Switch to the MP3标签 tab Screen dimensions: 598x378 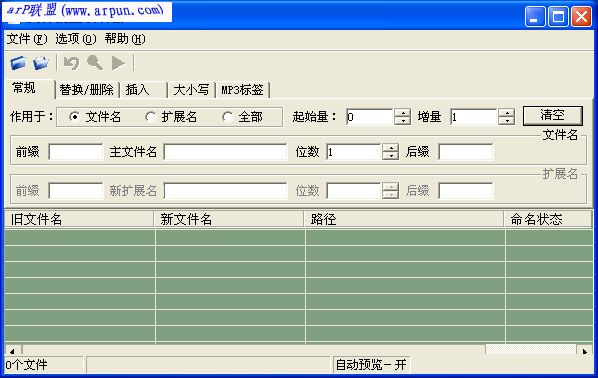point(243,90)
